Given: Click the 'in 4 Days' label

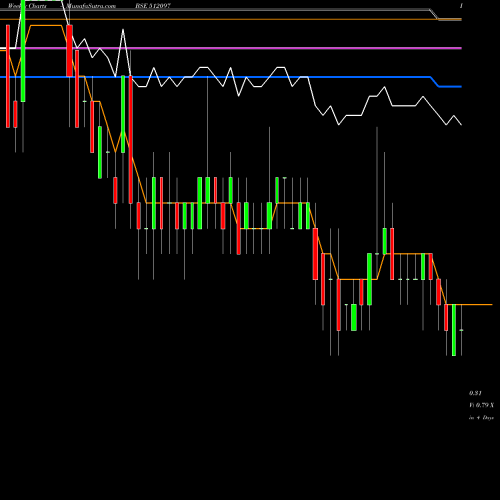Looking at the screenshot, I should (x=481, y=417).
